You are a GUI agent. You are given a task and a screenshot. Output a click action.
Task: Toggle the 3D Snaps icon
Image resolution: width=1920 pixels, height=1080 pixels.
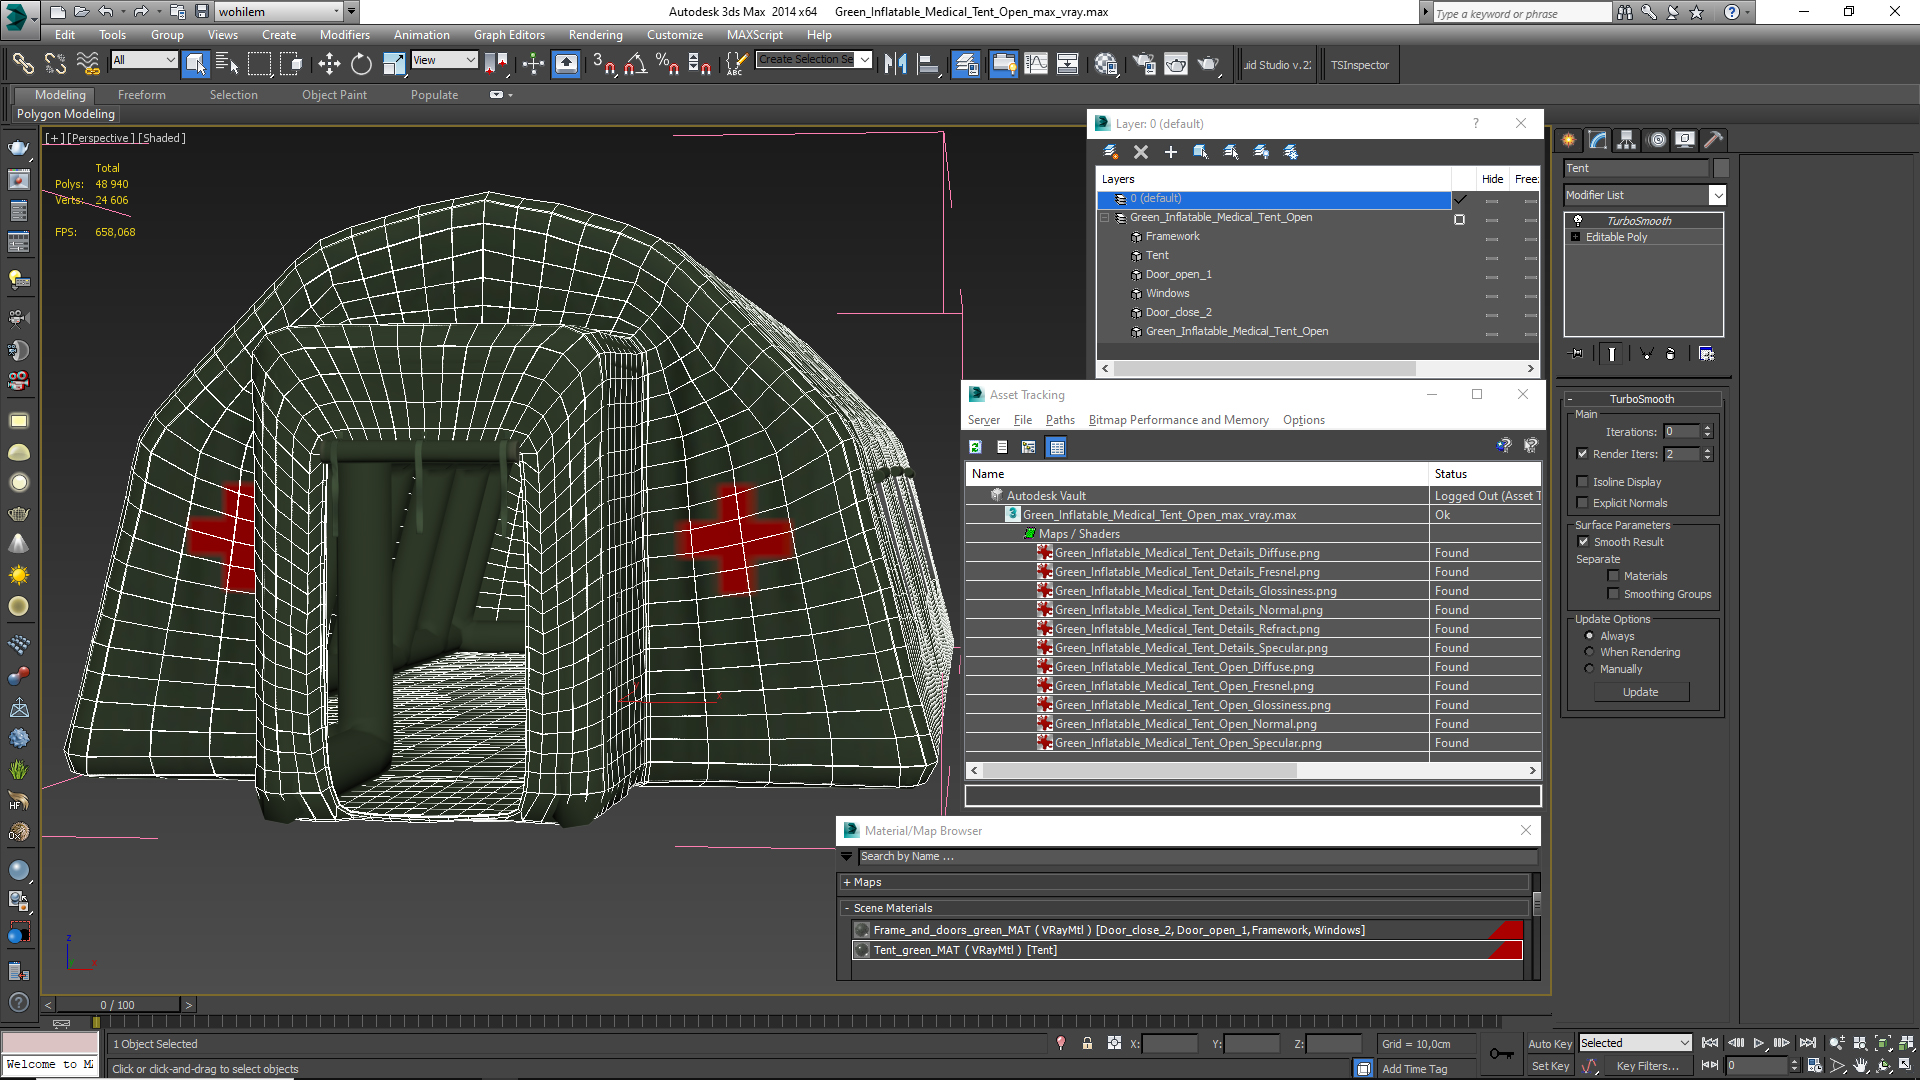[x=603, y=64]
